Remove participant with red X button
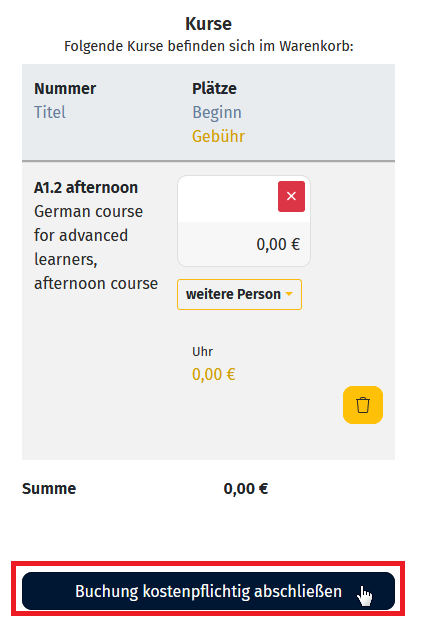The width and height of the screenshot is (421, 618). (x=291, y=196)
